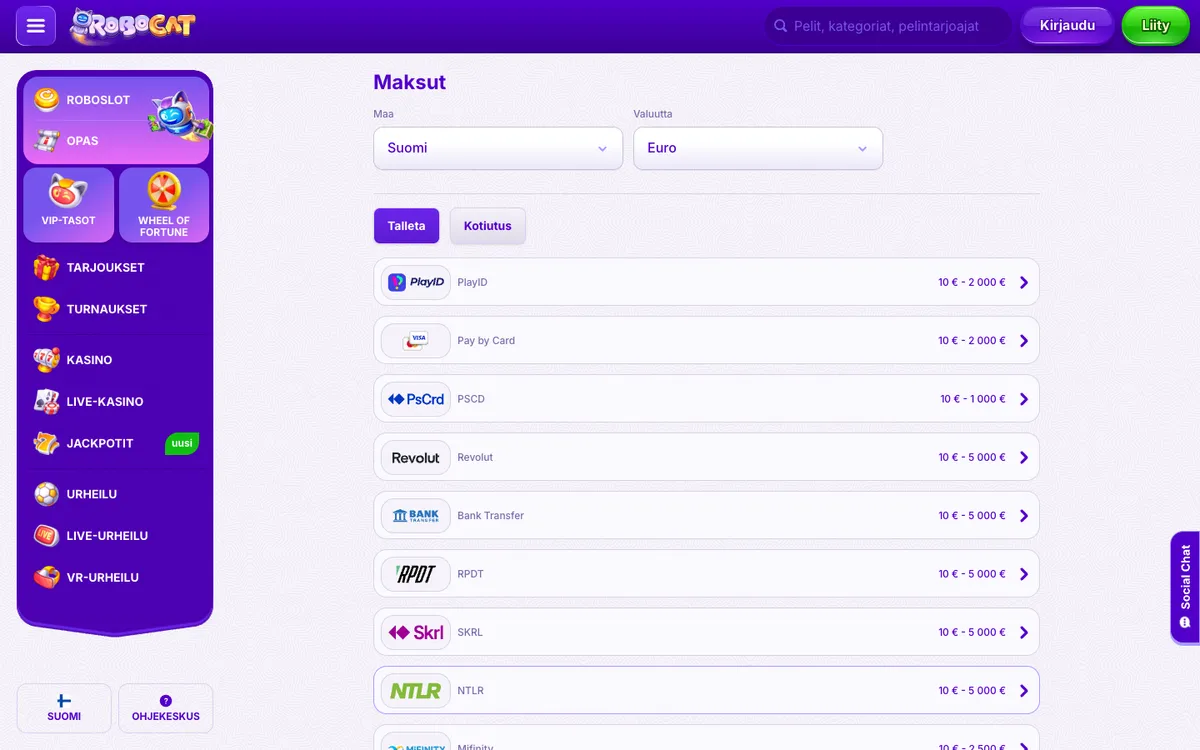
Task: Open VR-urheilu menu link
Action: click(x=103, y=577)
